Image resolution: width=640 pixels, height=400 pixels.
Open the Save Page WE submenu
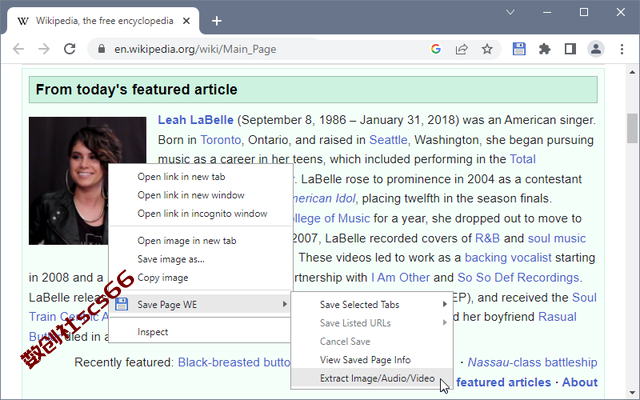point(201,304)
